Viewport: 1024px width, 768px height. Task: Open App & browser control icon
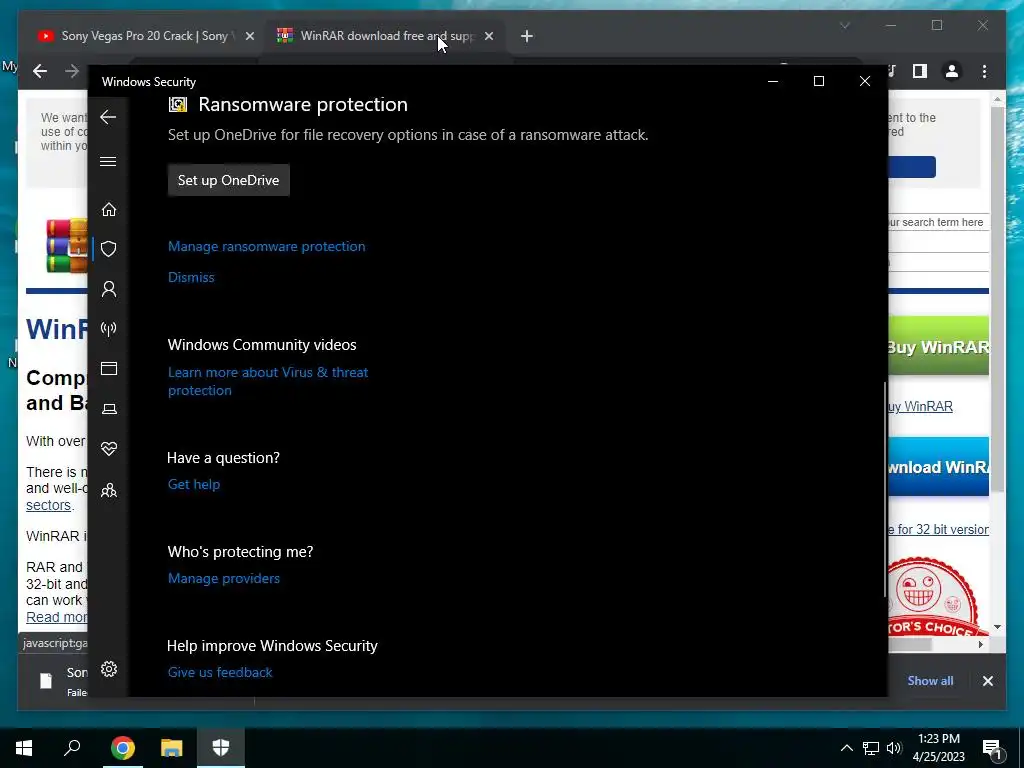108,368
